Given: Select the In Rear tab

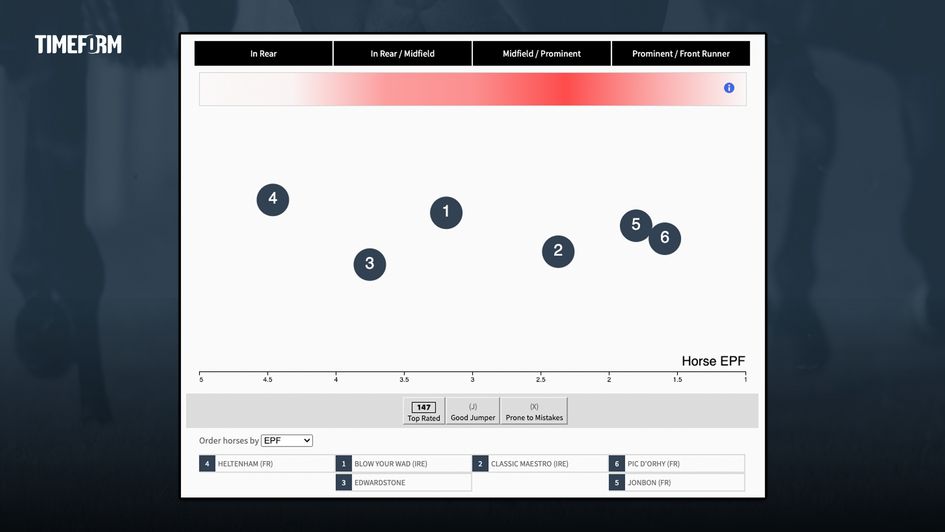Looking at the screenshot, I should tap(263, 54).
